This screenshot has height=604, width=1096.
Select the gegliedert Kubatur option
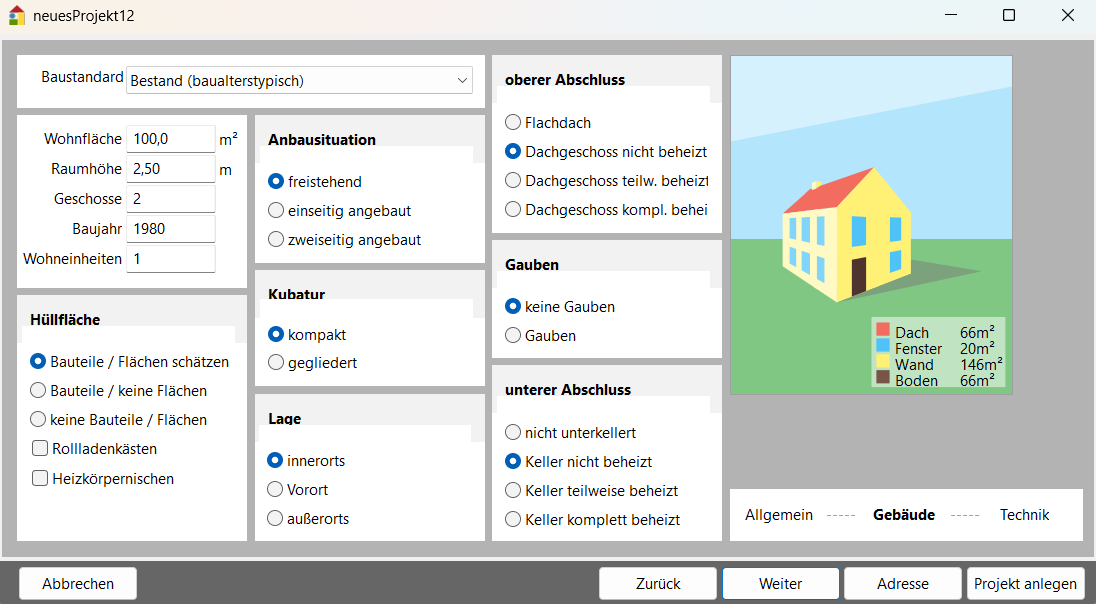tap(277, 363)
